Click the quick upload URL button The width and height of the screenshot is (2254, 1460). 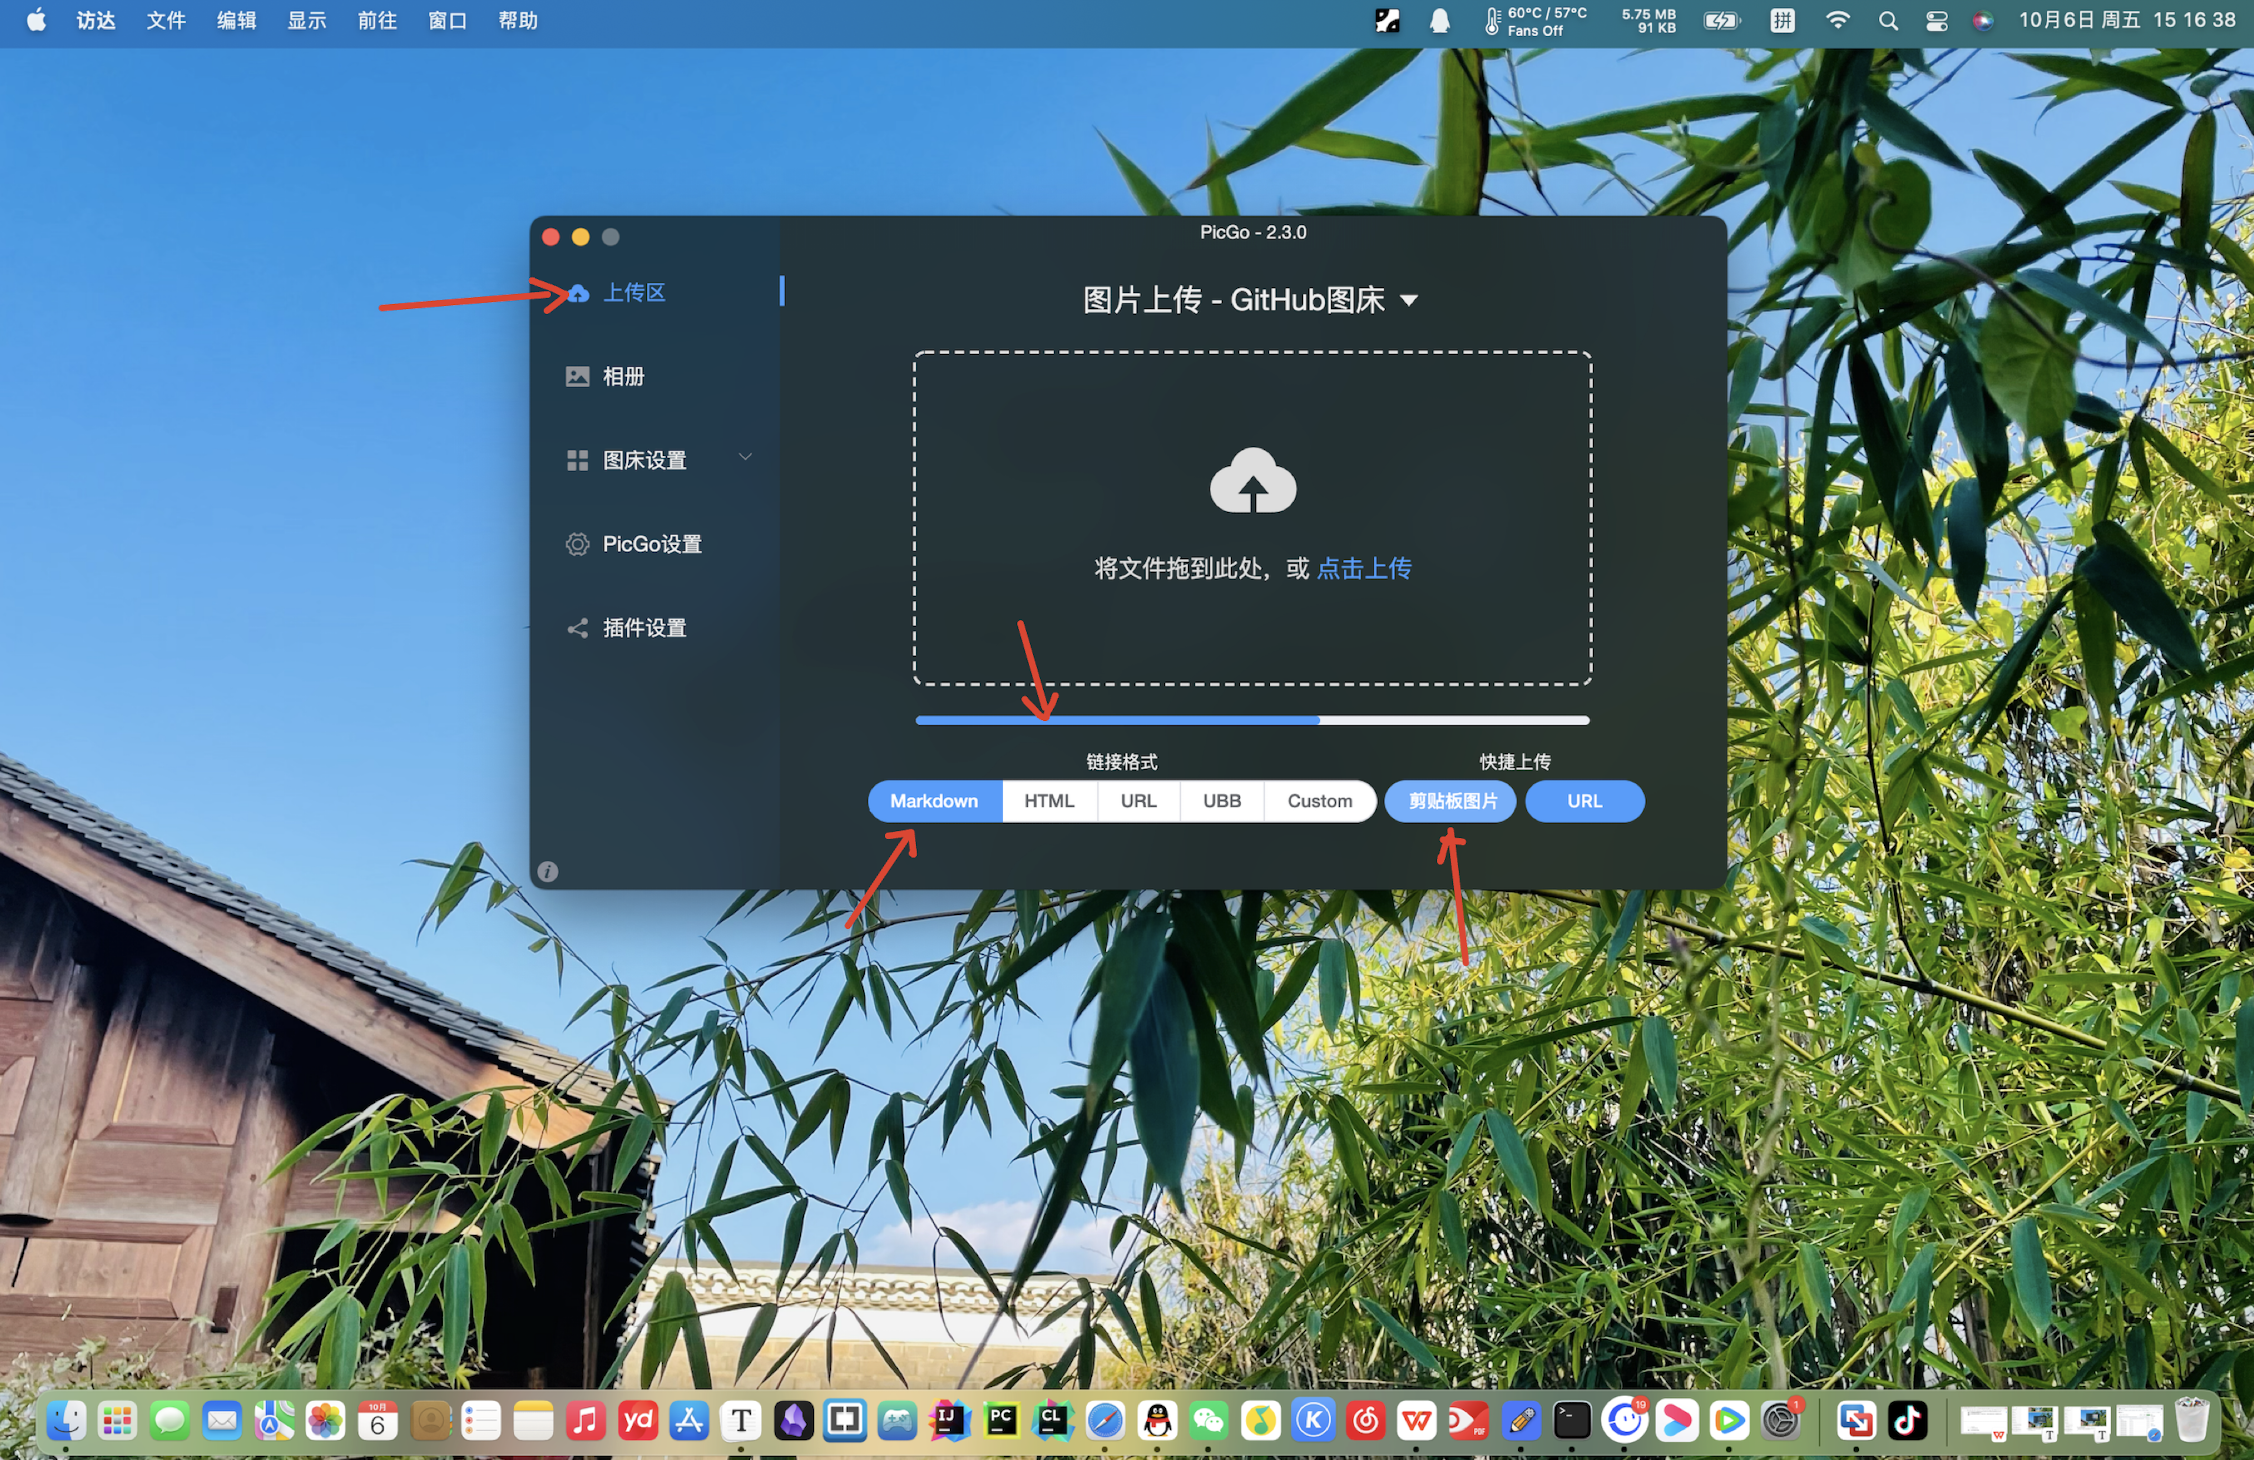[x=1584, y=801]
